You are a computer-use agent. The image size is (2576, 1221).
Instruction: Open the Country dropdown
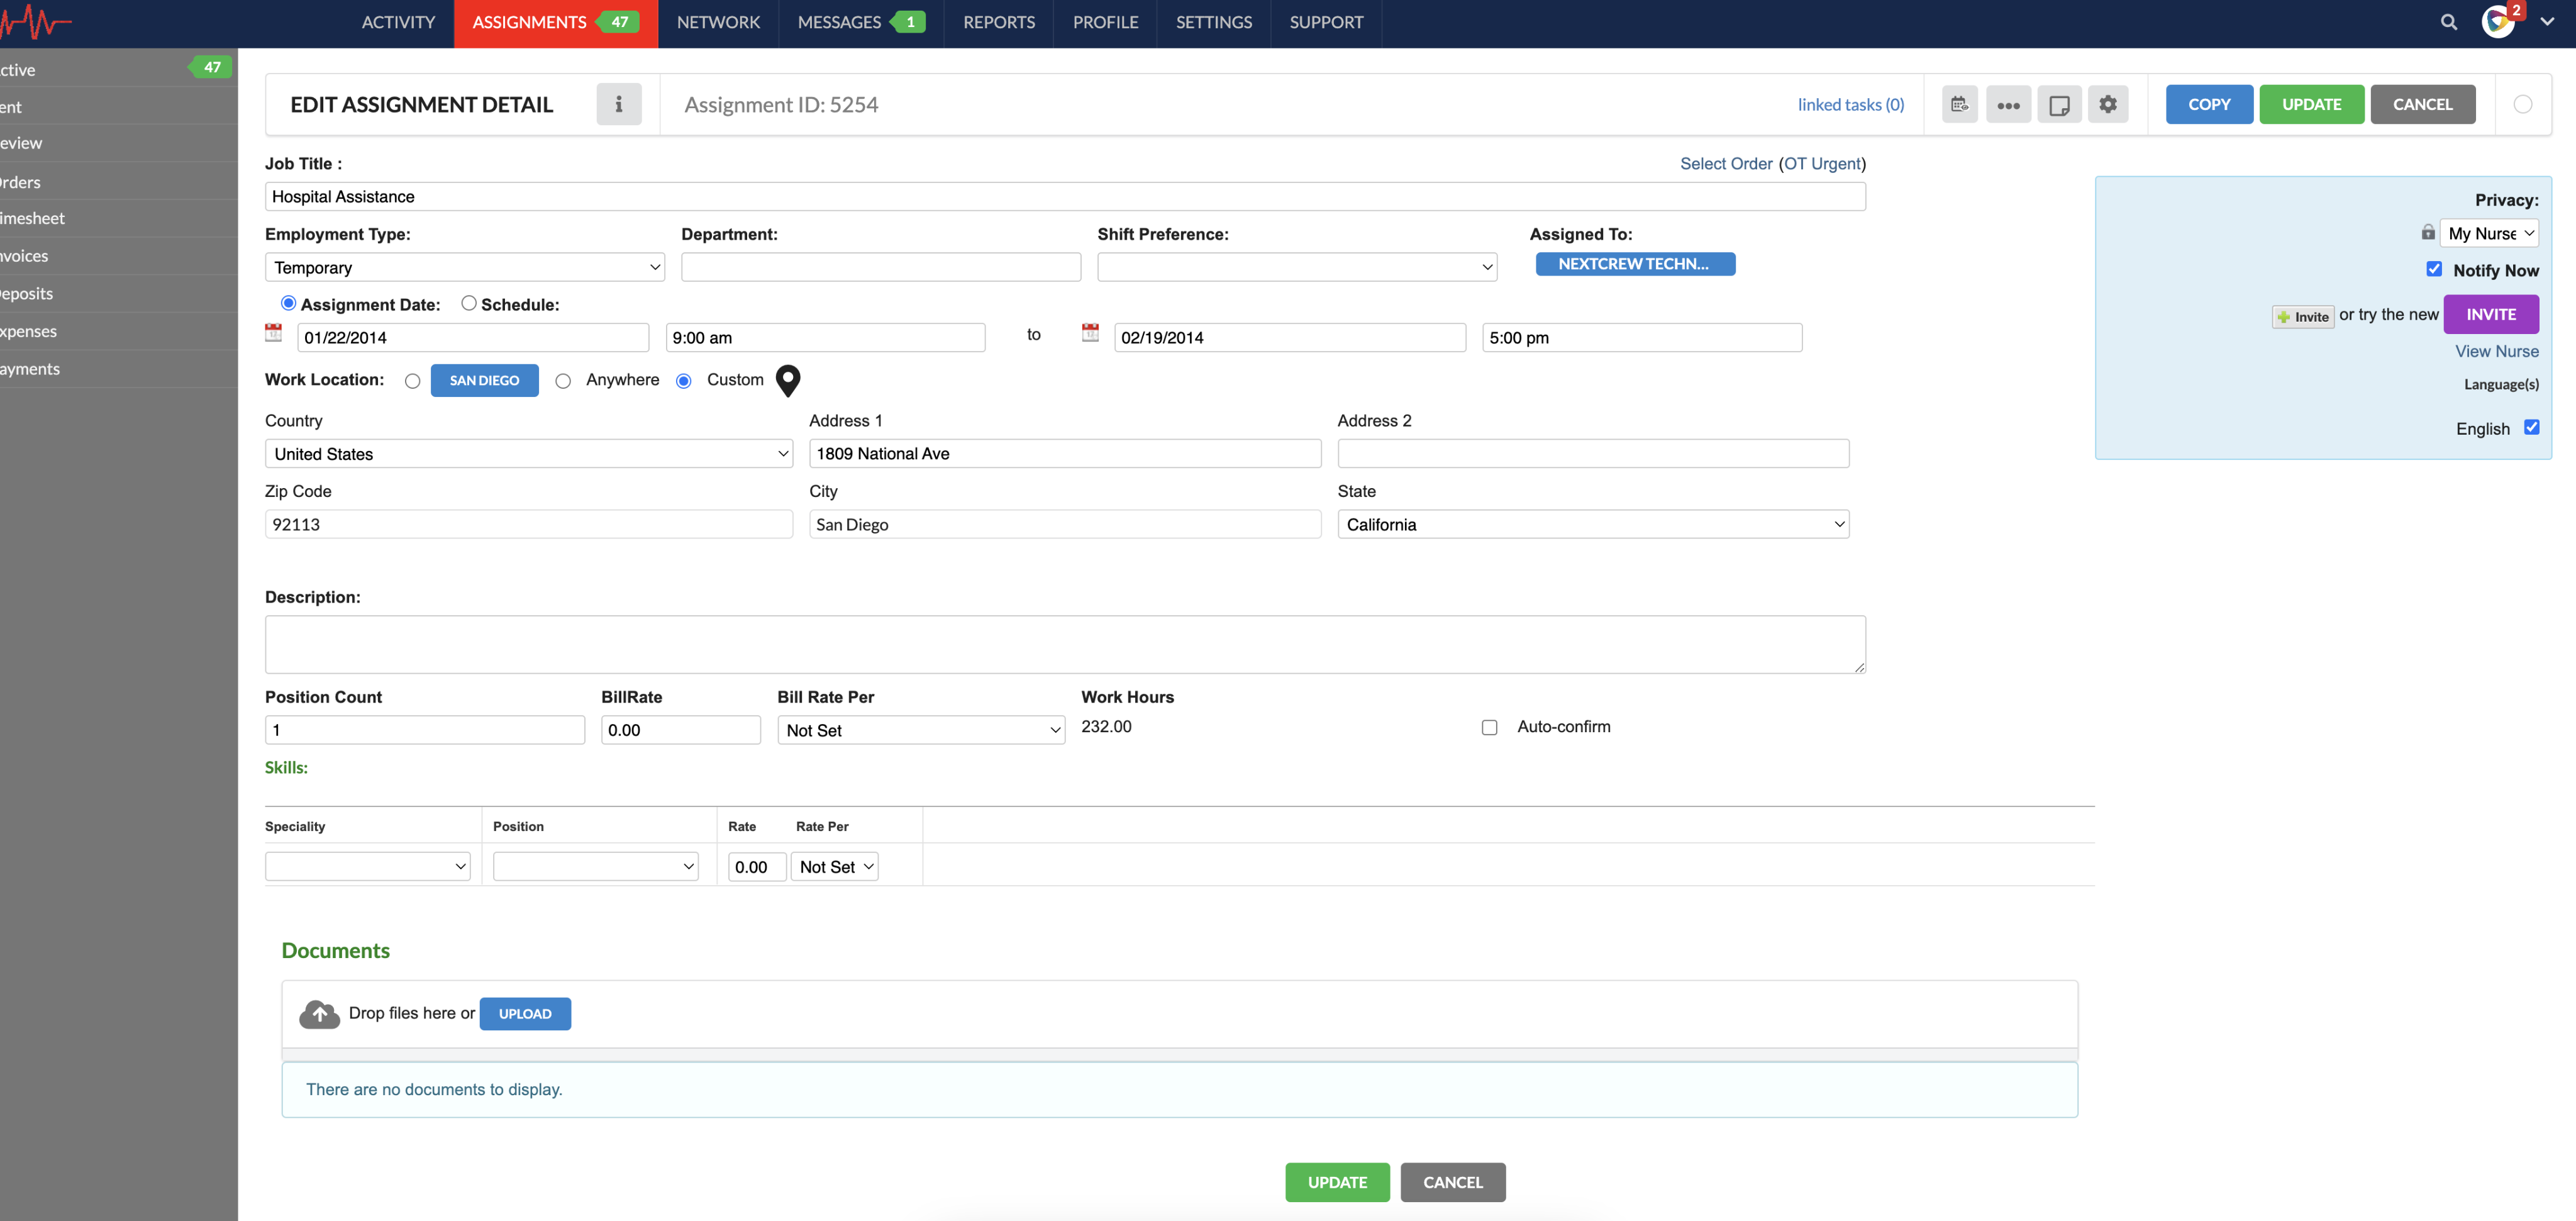point(528,453)
